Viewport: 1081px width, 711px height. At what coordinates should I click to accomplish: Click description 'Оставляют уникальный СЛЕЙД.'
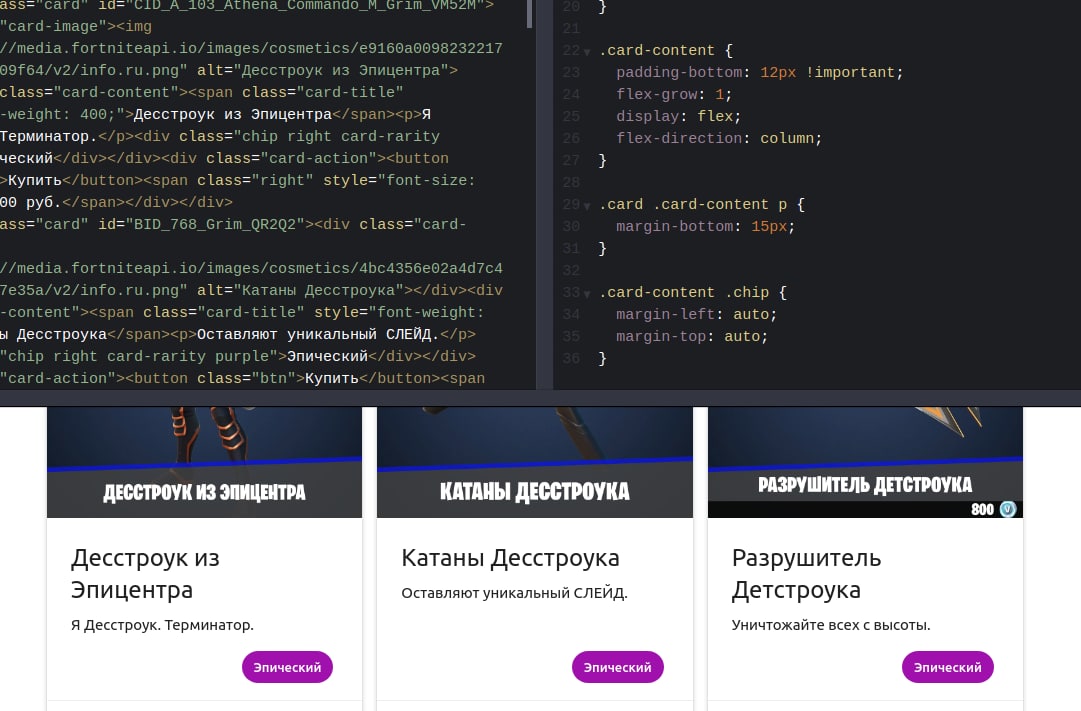(514, 592)
